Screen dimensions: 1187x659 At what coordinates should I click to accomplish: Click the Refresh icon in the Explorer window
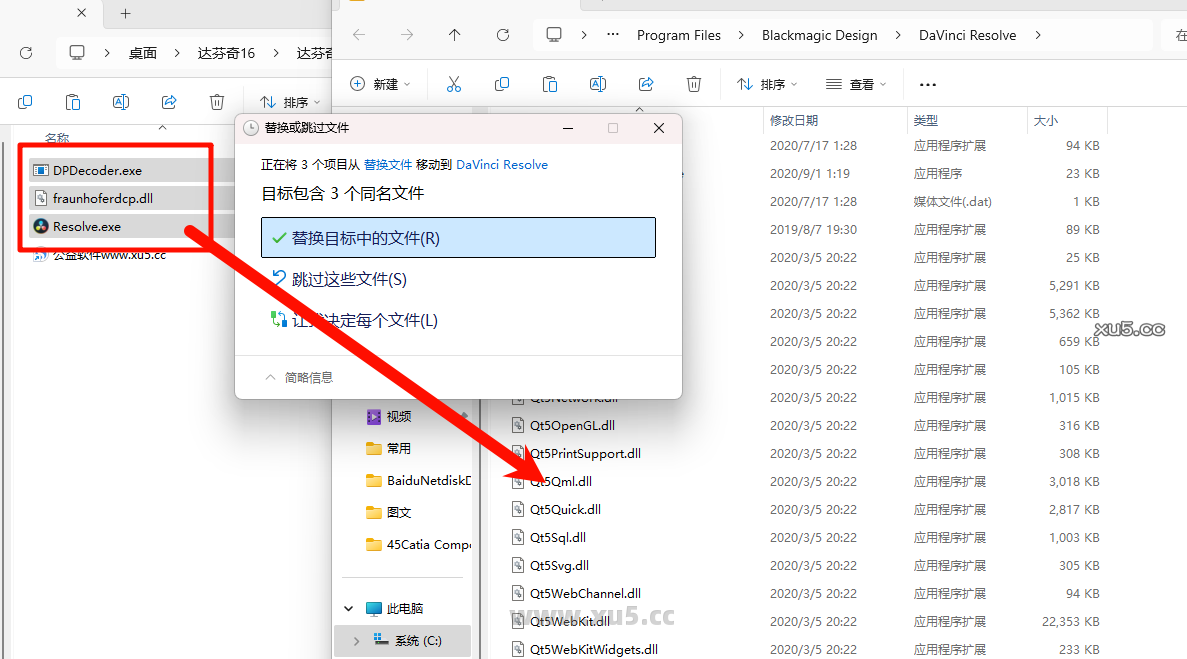coord(502,34)
